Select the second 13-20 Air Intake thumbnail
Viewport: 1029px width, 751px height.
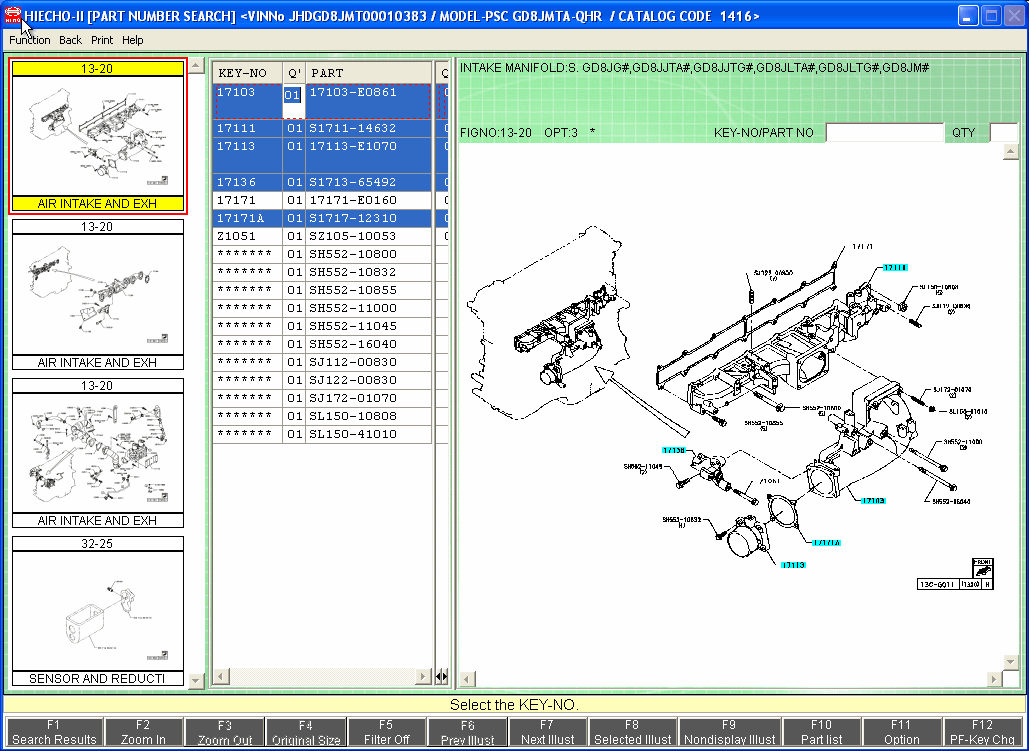(x=98, y=294)
